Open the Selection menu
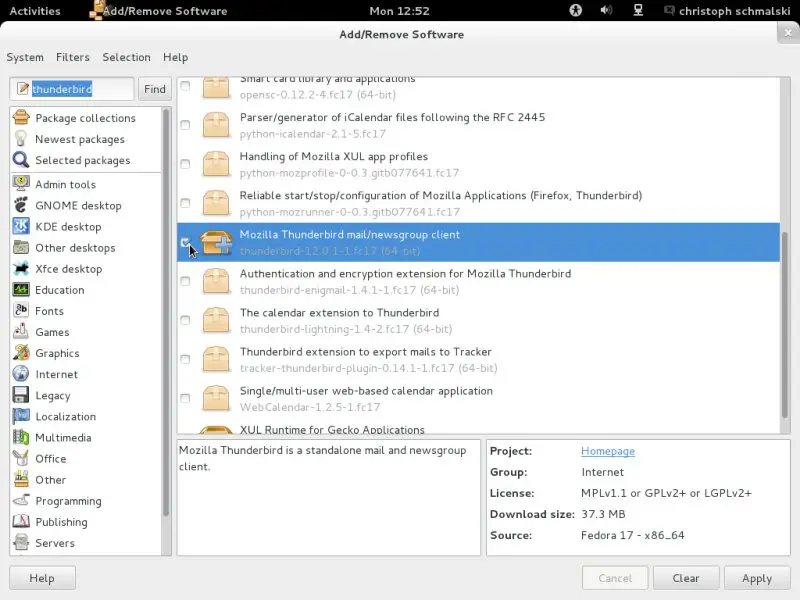The image size is (800, 600). 127,57
